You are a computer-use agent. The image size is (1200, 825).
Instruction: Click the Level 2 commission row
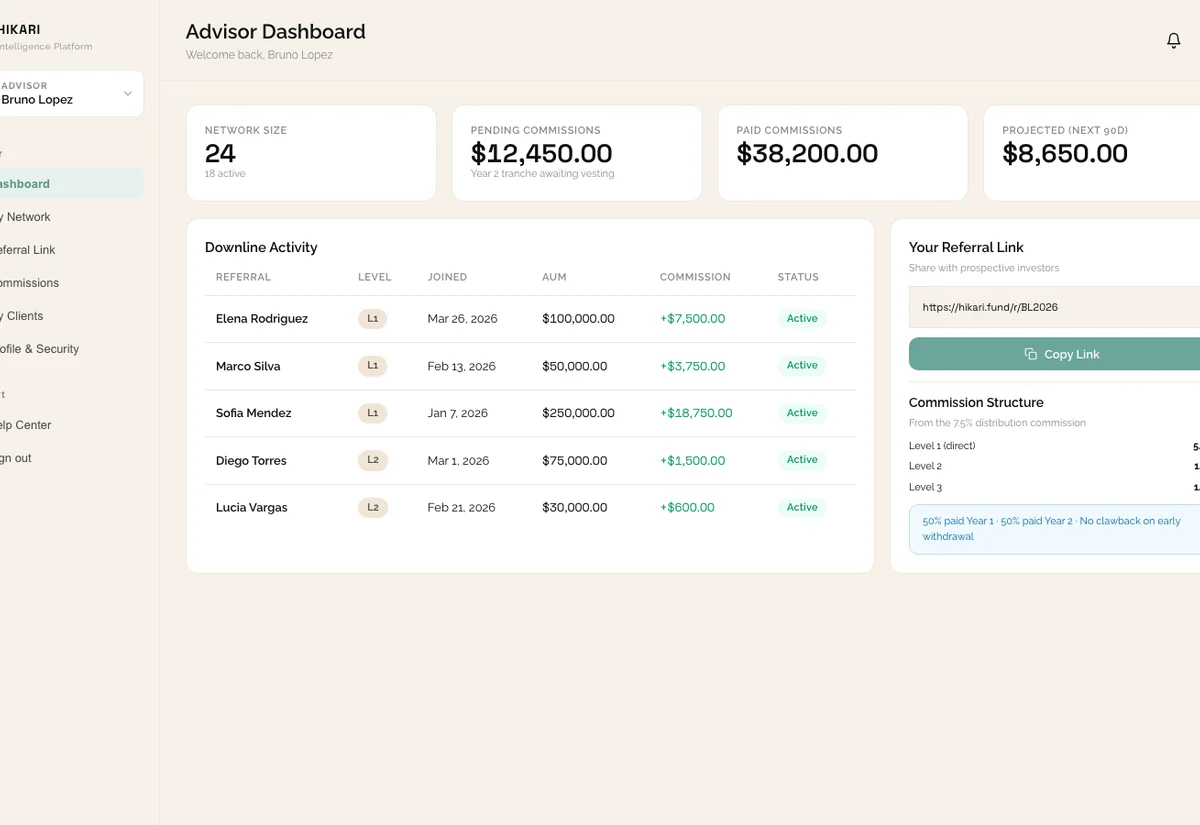click(1054, 466)
